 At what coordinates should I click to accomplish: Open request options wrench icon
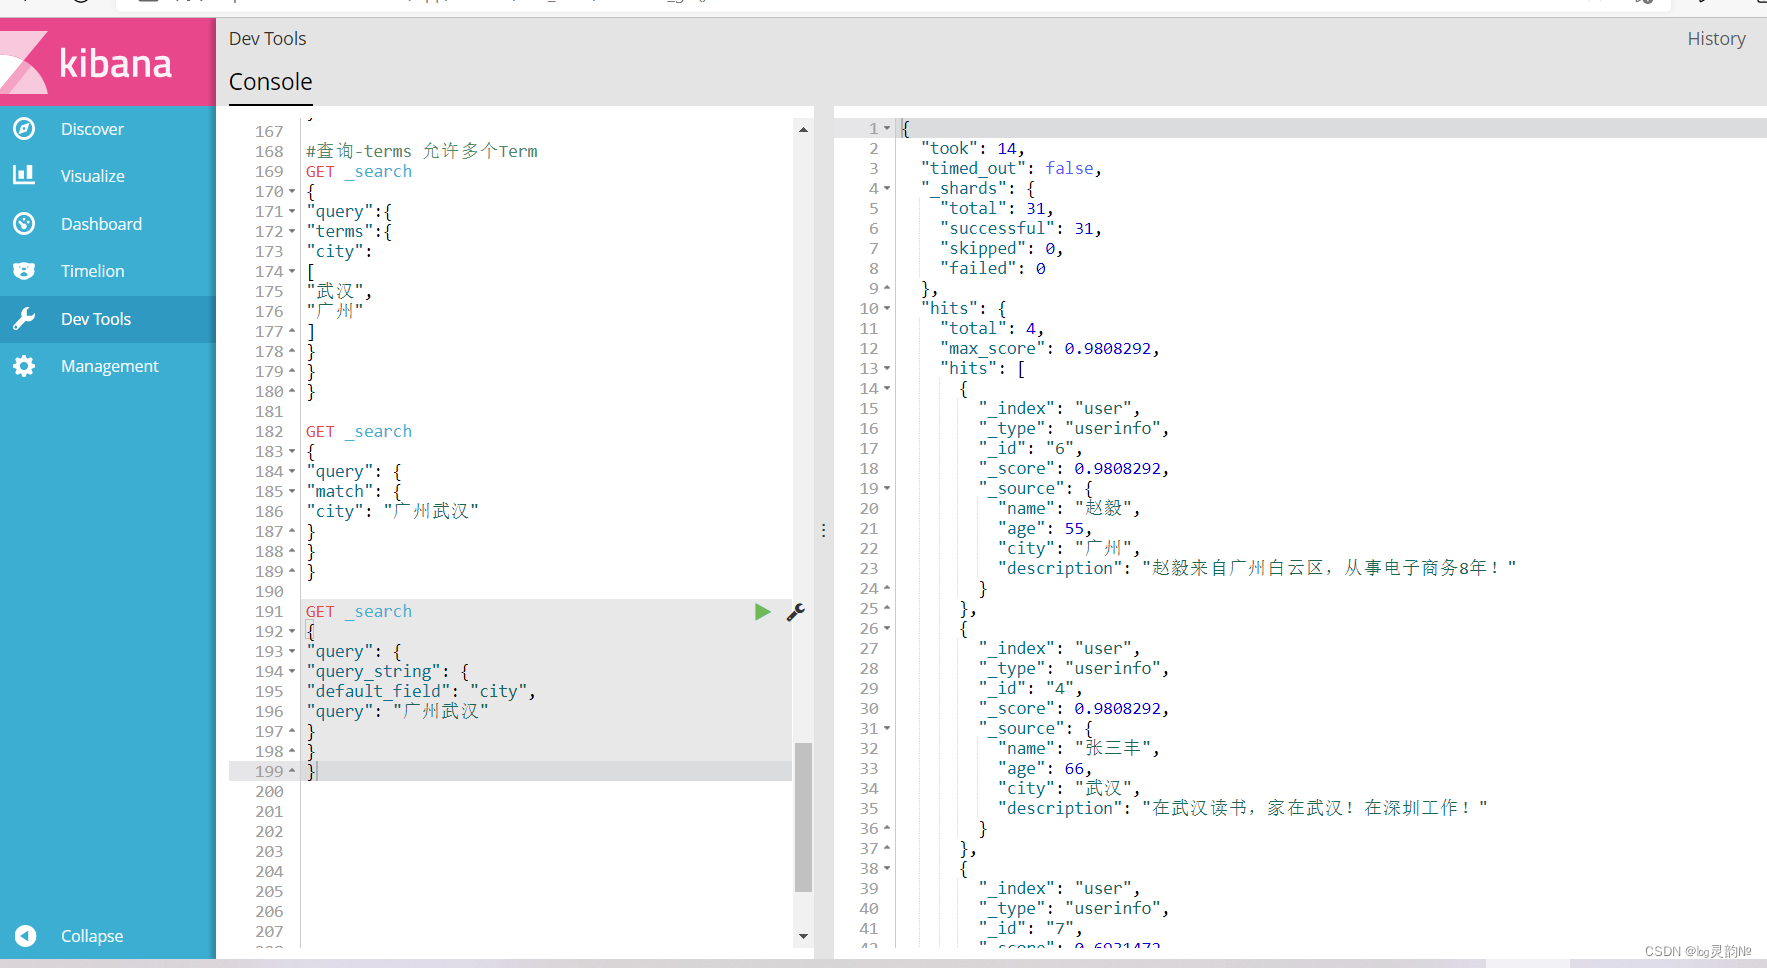[x=796, y=612]
